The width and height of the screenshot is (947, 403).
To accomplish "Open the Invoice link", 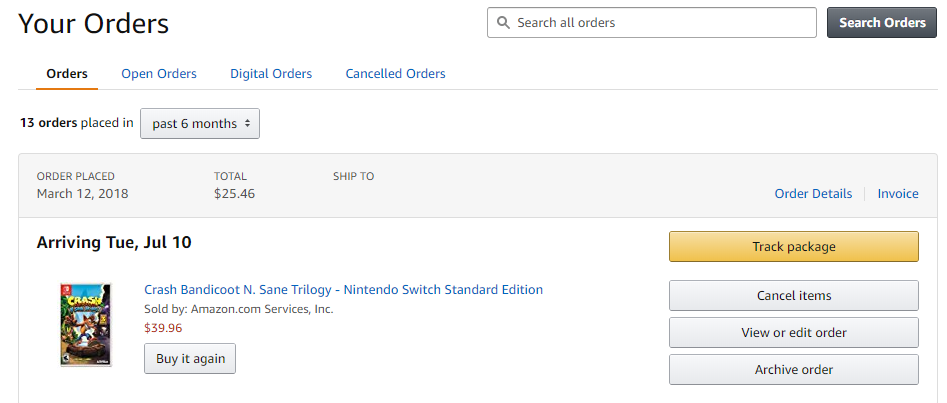I will [898, 193].
